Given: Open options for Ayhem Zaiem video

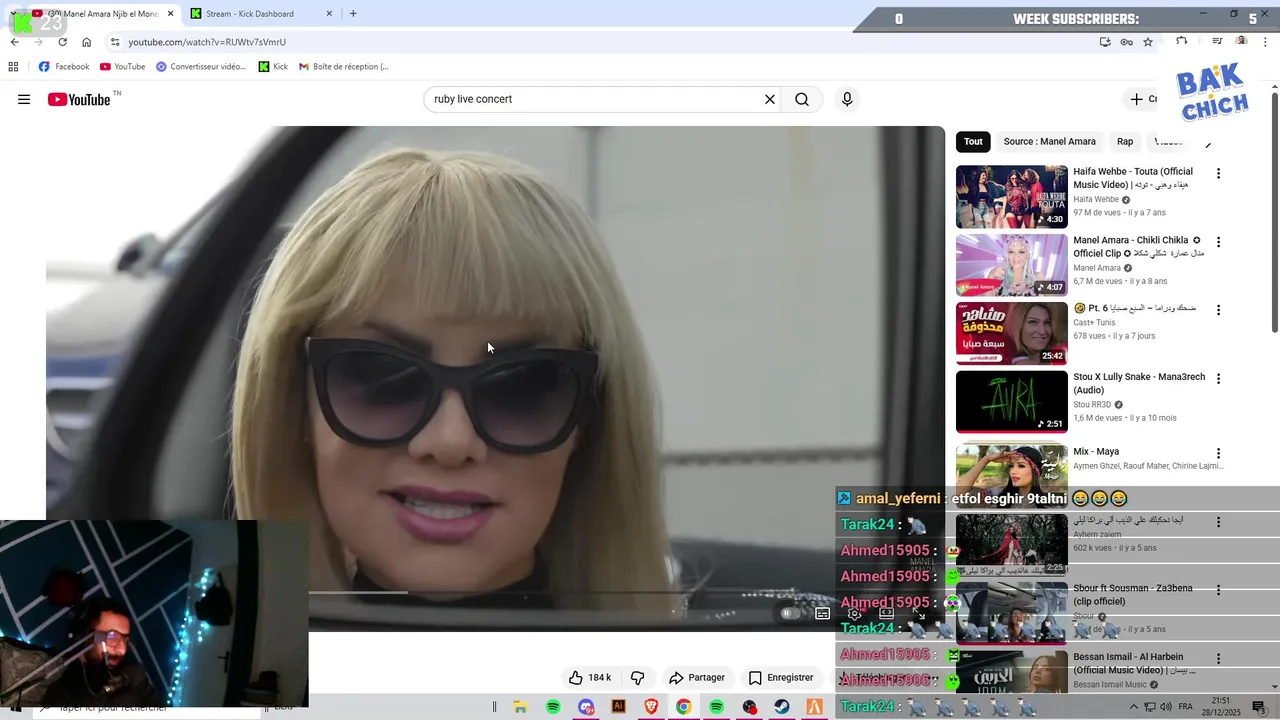Looking at the screenshot, I should (1218, 522).
